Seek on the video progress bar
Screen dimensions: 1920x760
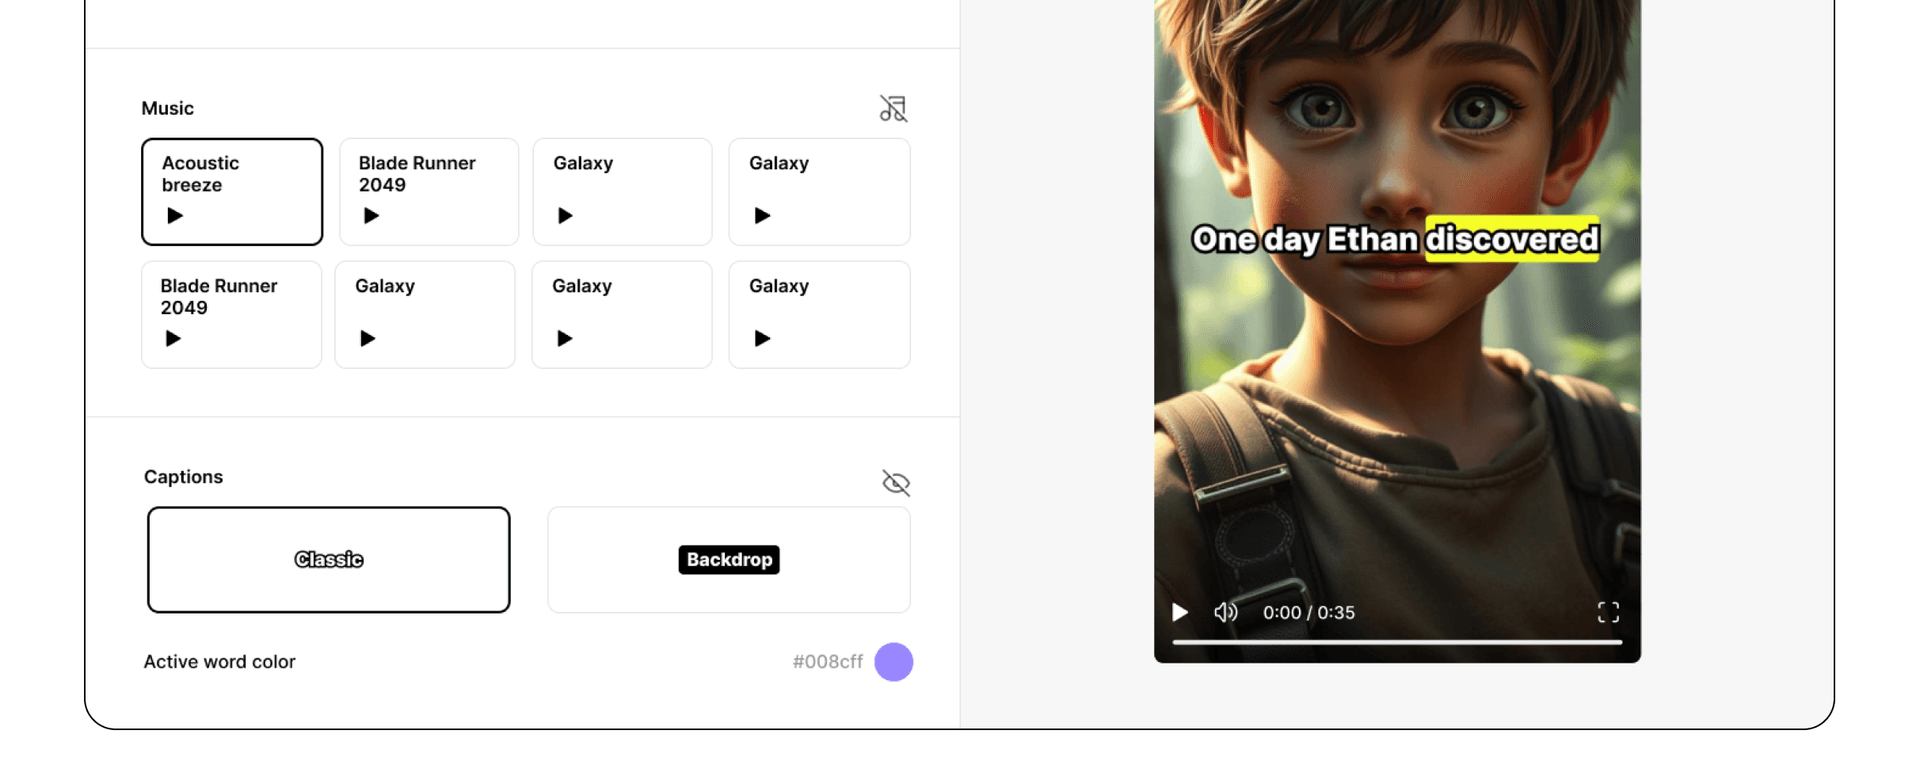coord(1397,642)
